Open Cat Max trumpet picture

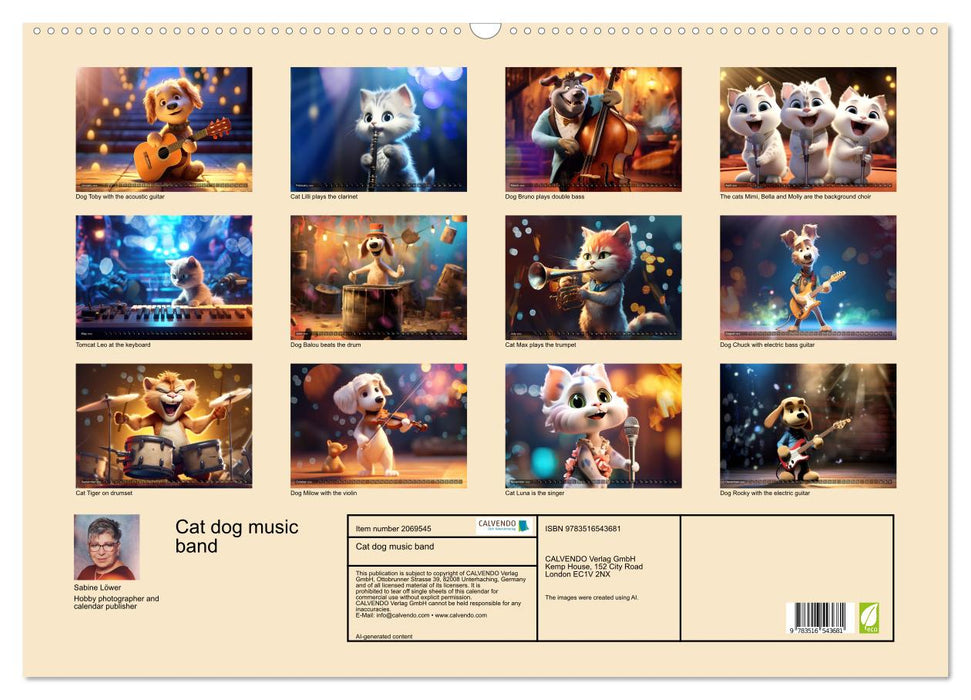click(593, 277)
